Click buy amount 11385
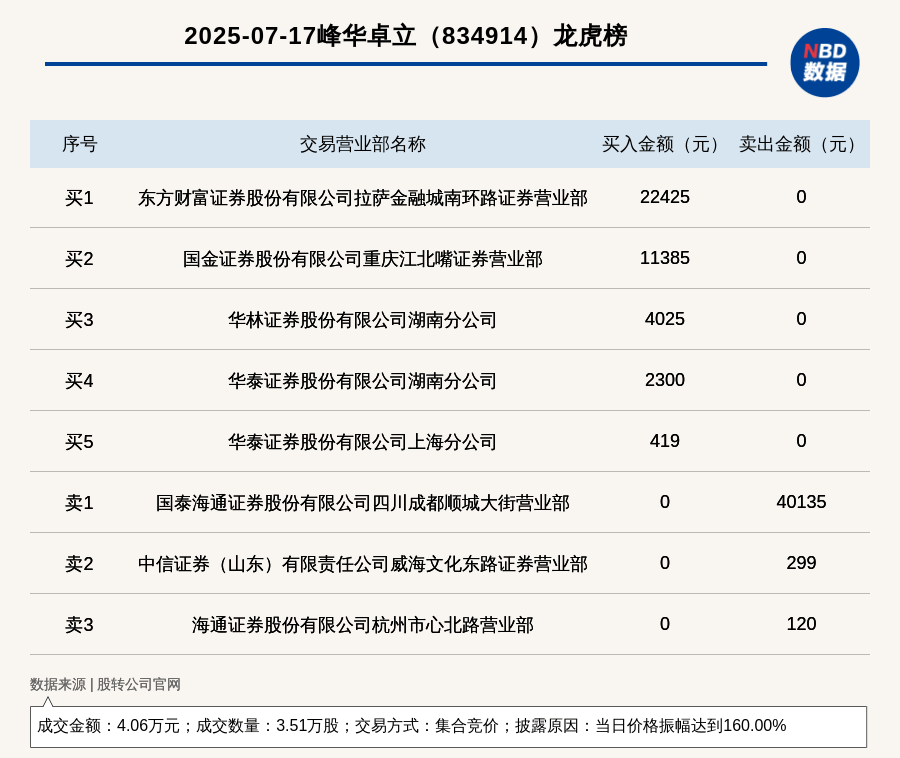The image size is (900, 758). click(x=665, y=258)
